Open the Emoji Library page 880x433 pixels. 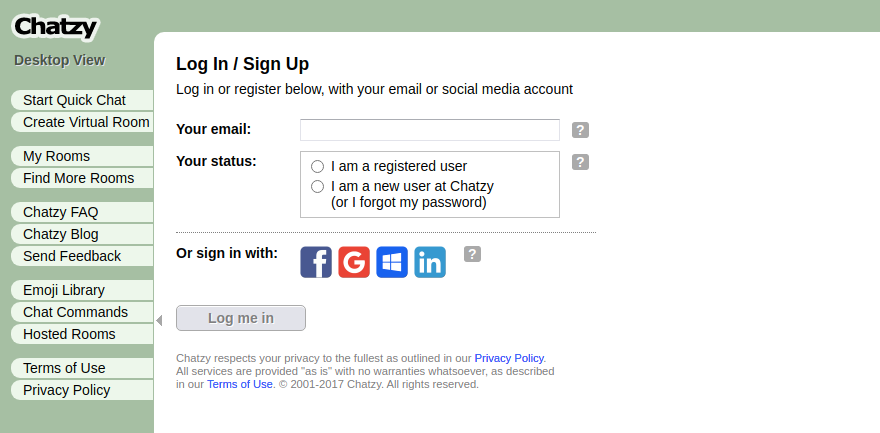(x=82, y=290)
